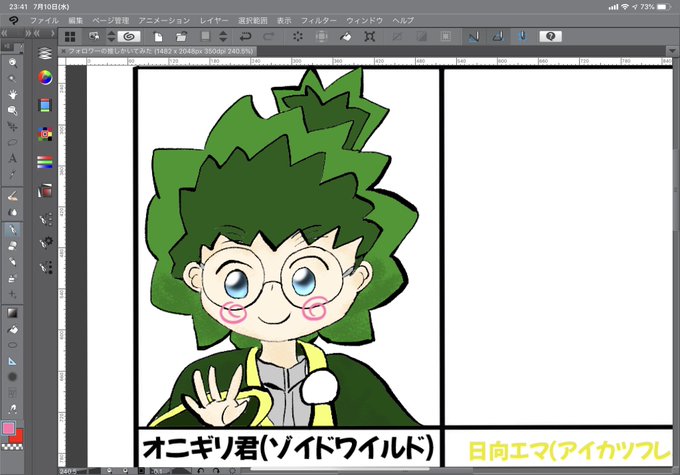This screenshot has height=475, width=680.
Task: Select the フォロワーの推しかいてみた document tab
Action: coord(160,51)
